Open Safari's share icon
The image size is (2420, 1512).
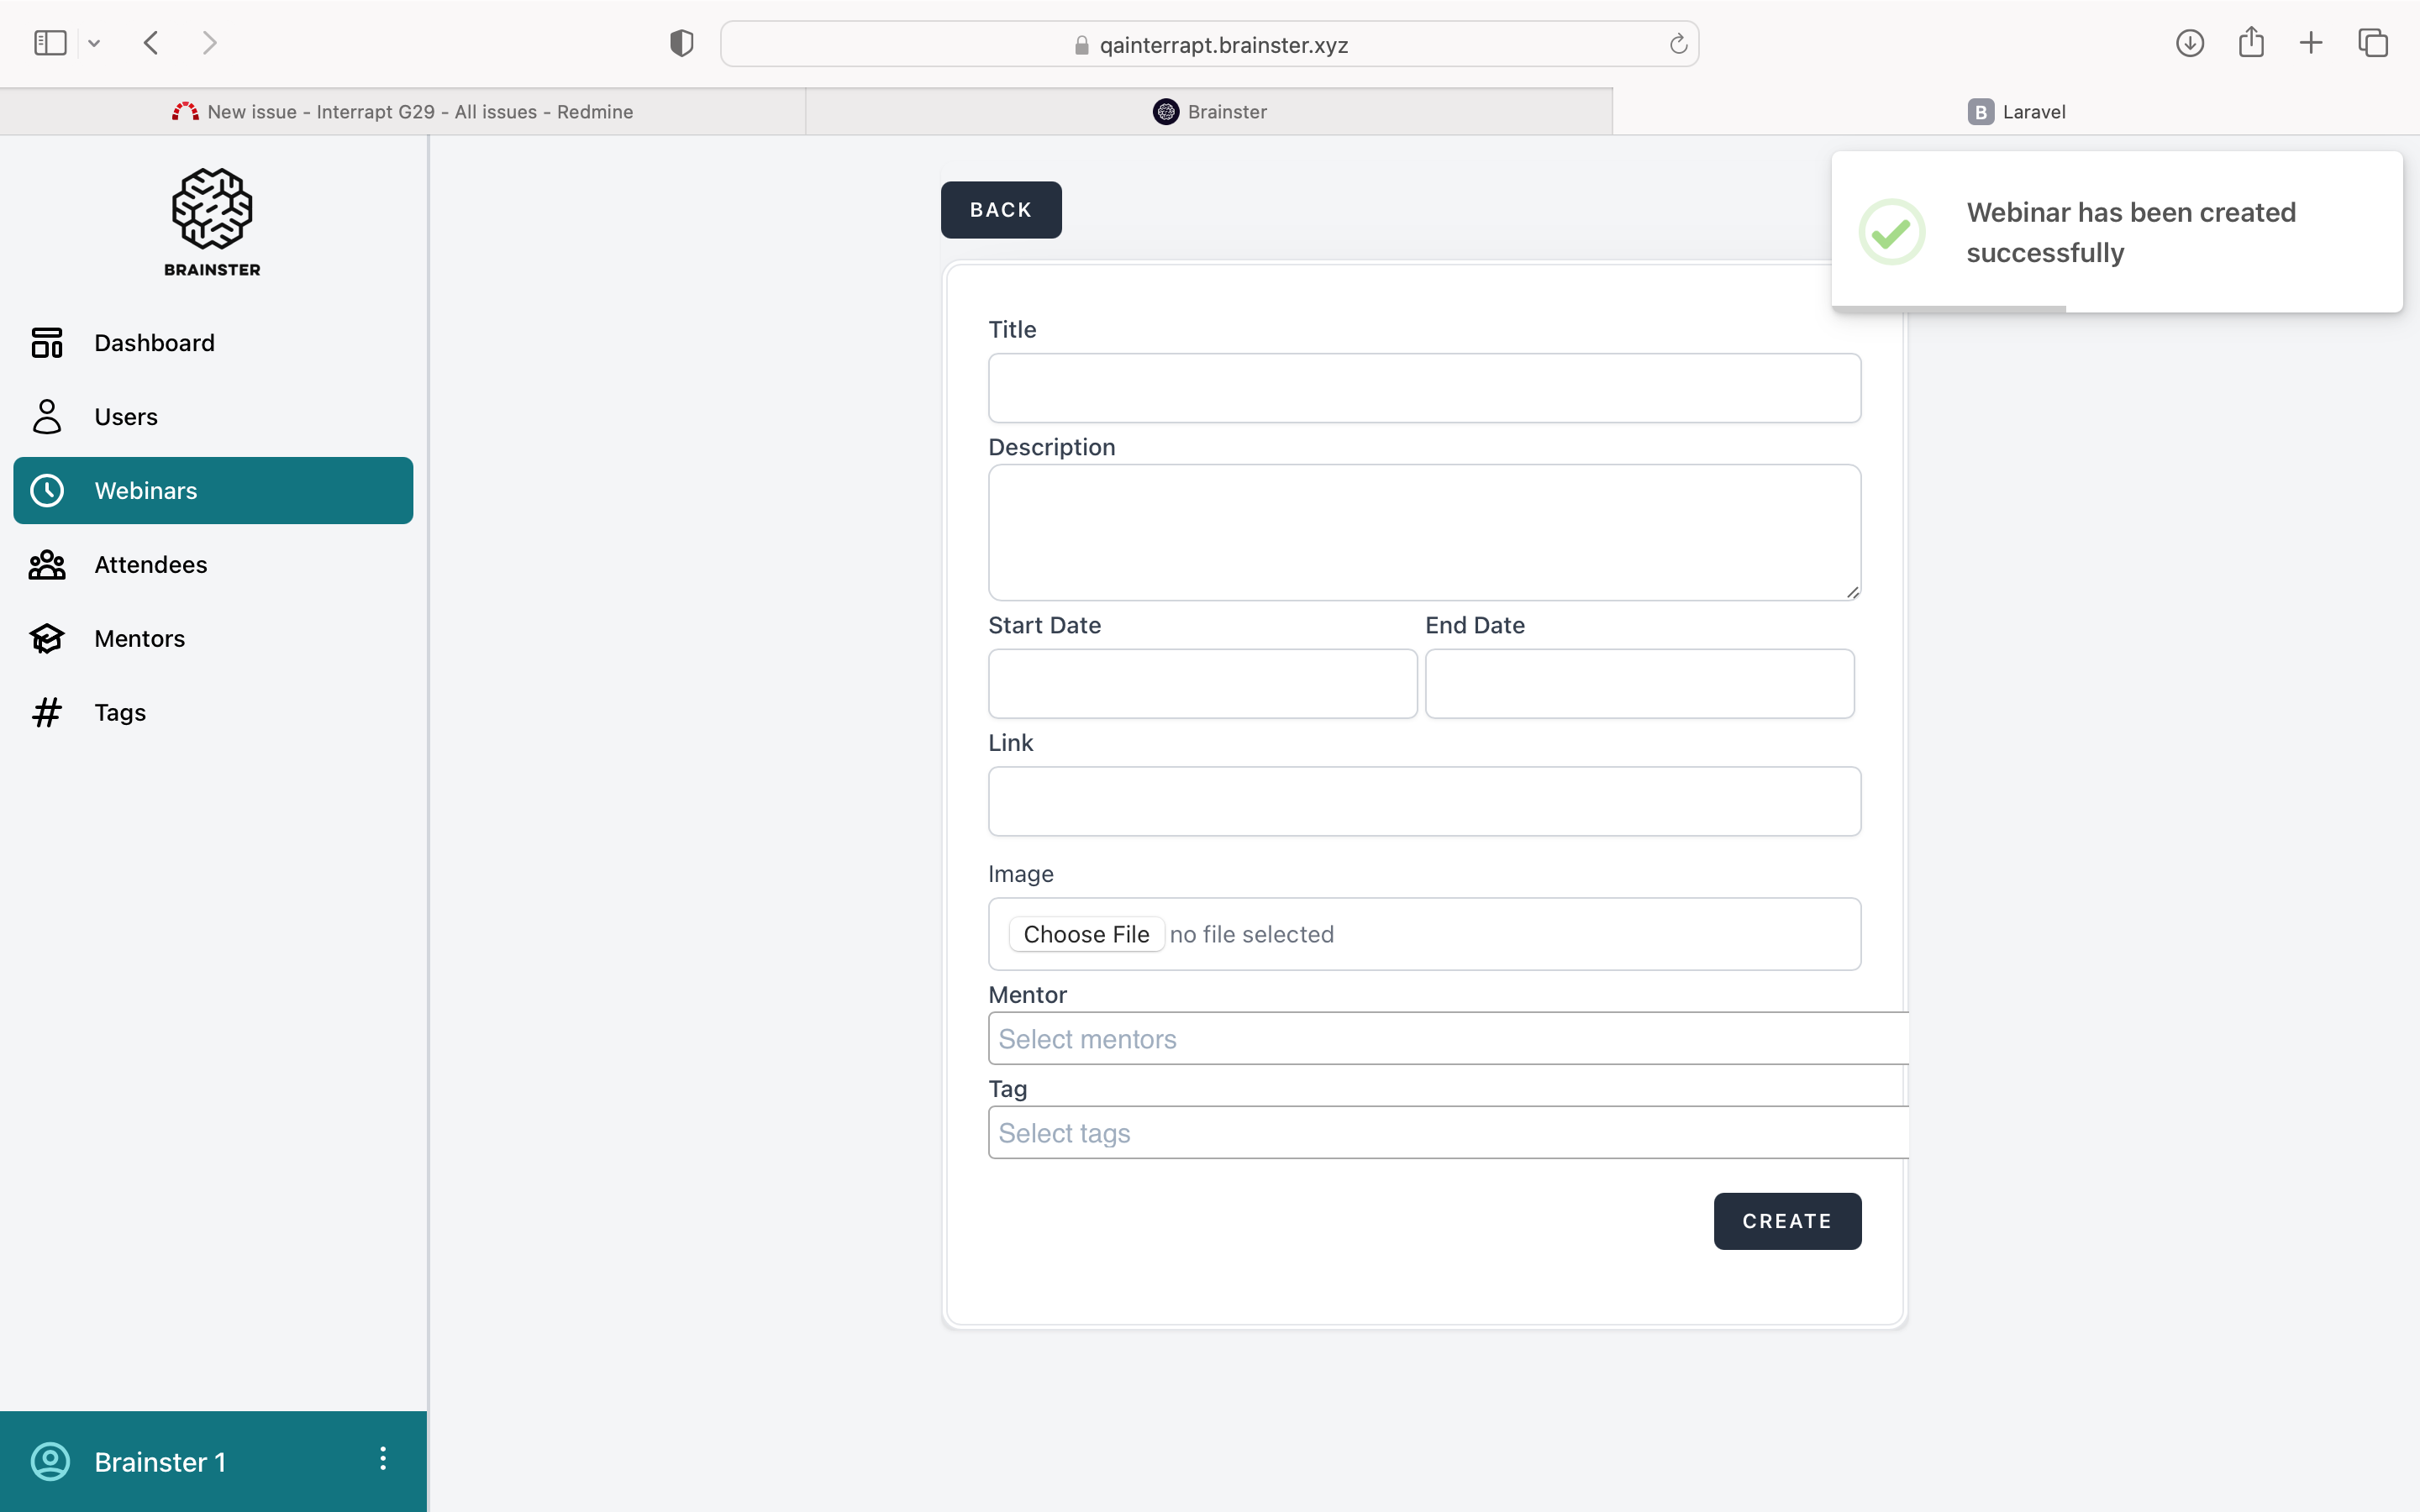(x=2251, y=43)
